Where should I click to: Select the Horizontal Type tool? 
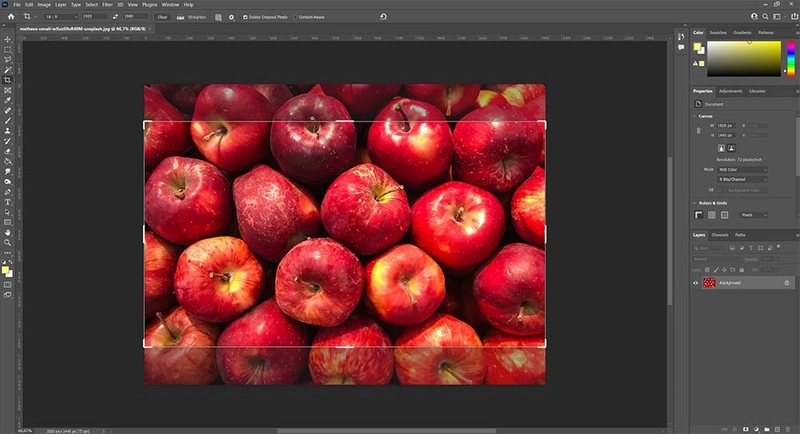click(8, 202)
